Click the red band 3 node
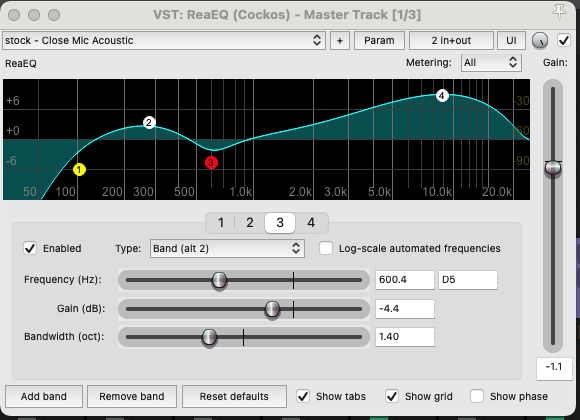The height and width of the screenshot is (420, 580). [211, 162]
